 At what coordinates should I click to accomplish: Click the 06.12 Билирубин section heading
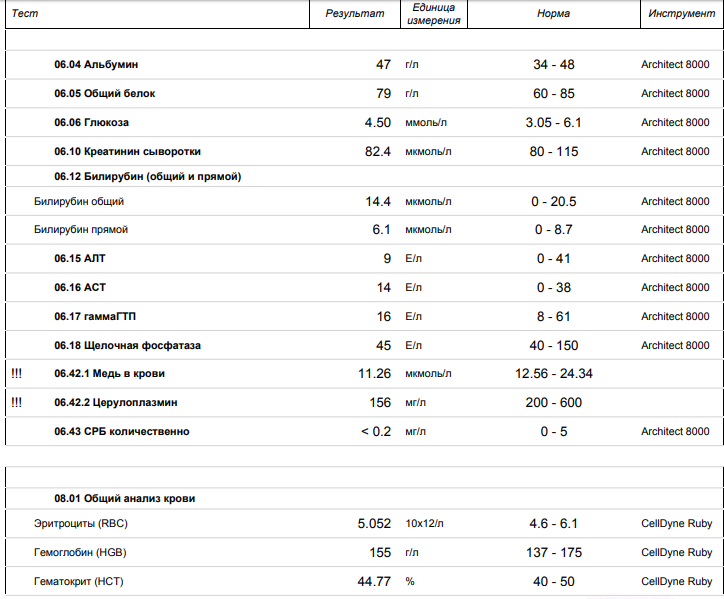pos(147,176)
